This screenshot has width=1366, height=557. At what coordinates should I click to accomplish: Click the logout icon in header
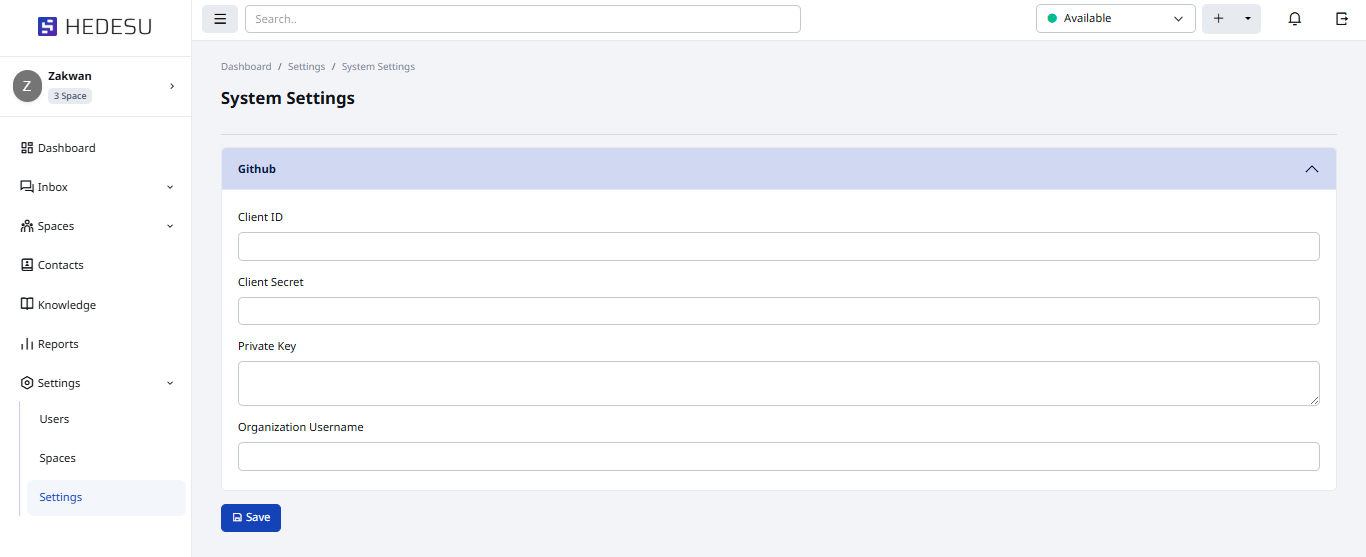[x=1342, y=19]
